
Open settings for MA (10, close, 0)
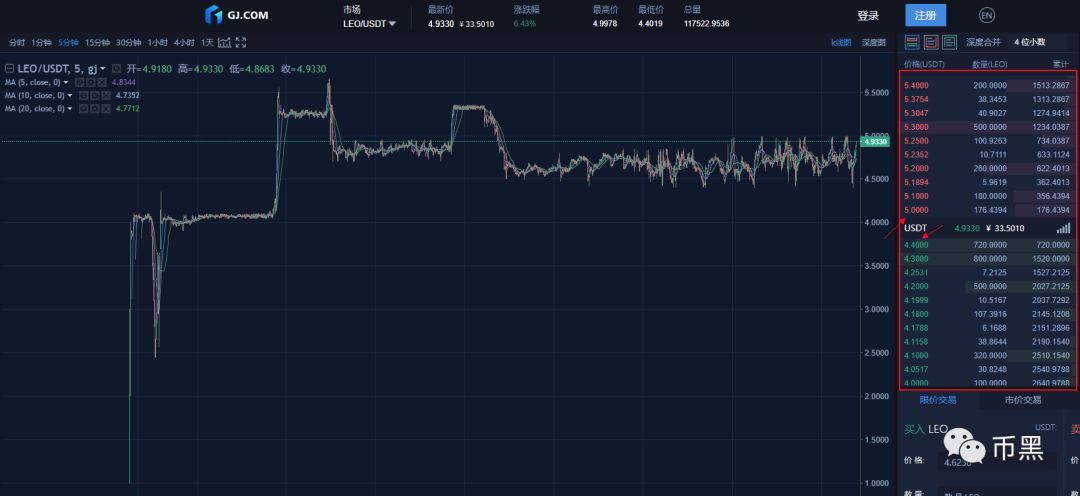[x=94, y=95]
